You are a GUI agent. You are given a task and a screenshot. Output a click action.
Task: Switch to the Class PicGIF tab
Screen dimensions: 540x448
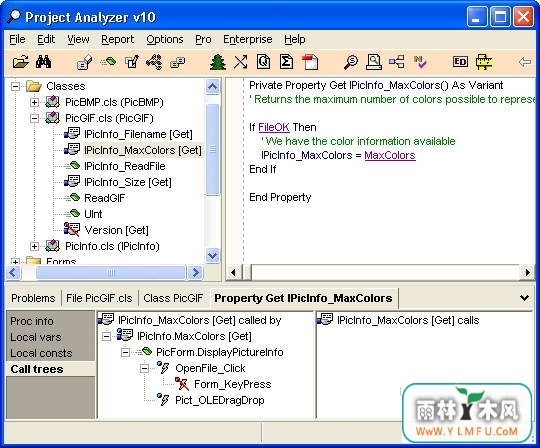click(x=173, y=298)
